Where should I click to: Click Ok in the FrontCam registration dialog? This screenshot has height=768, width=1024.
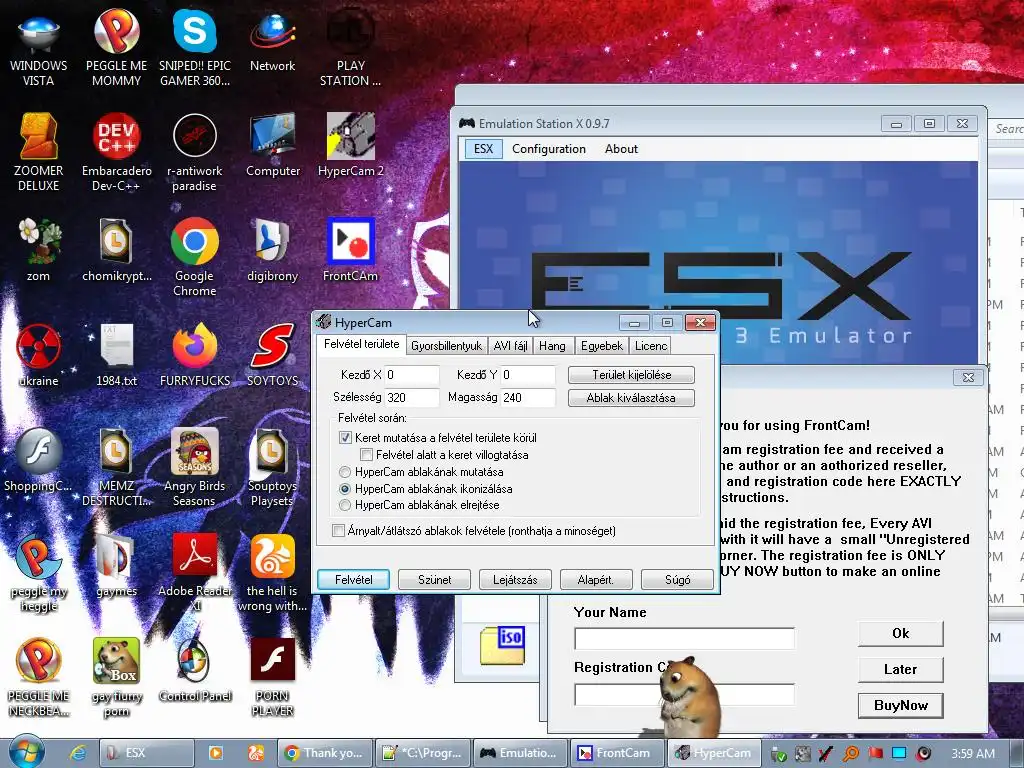pos(901,633)
